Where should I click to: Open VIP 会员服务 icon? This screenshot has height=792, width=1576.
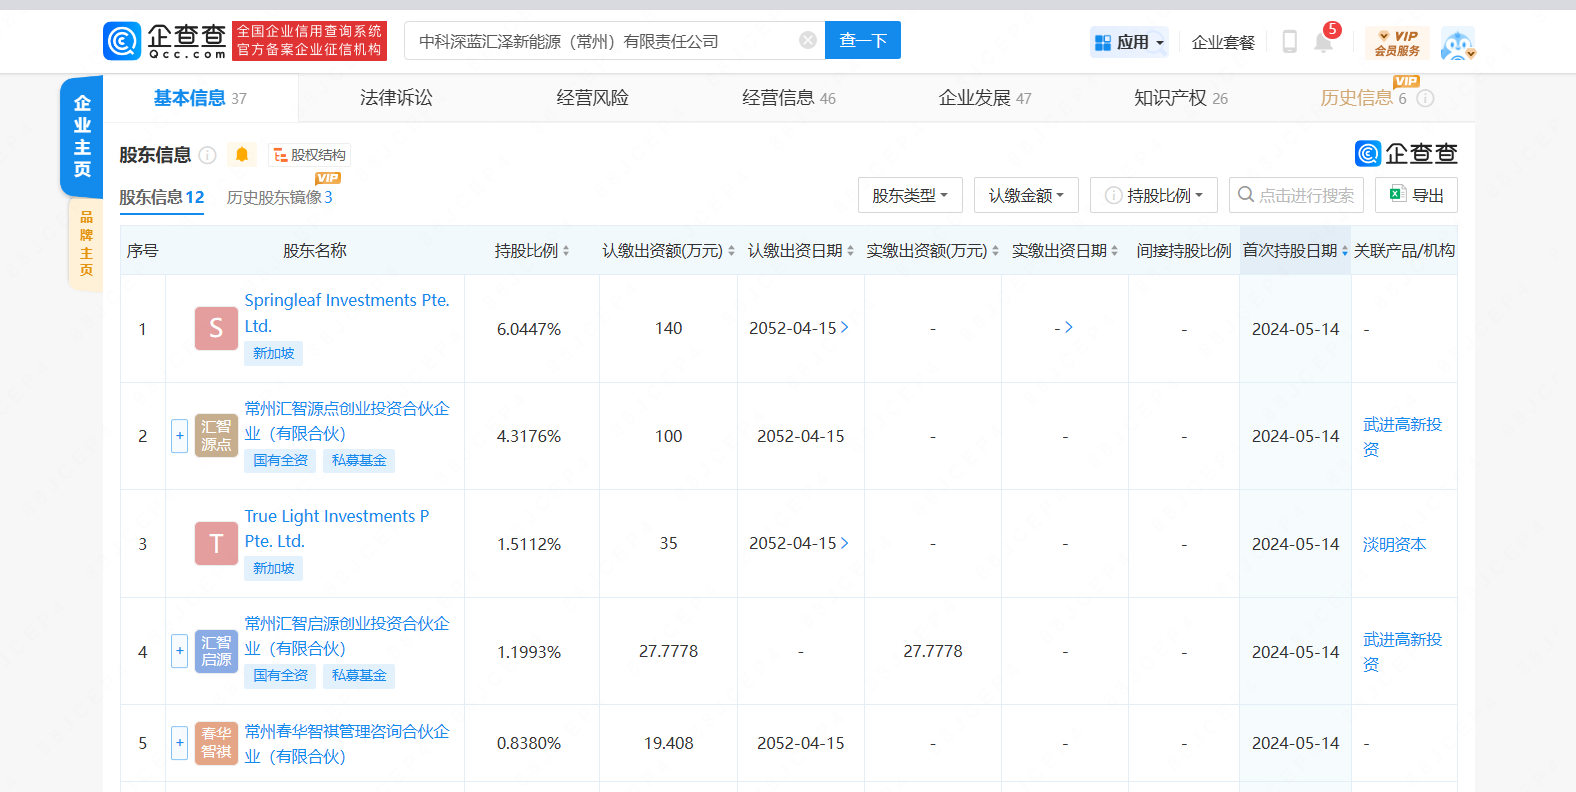[x=1397, y=42]
